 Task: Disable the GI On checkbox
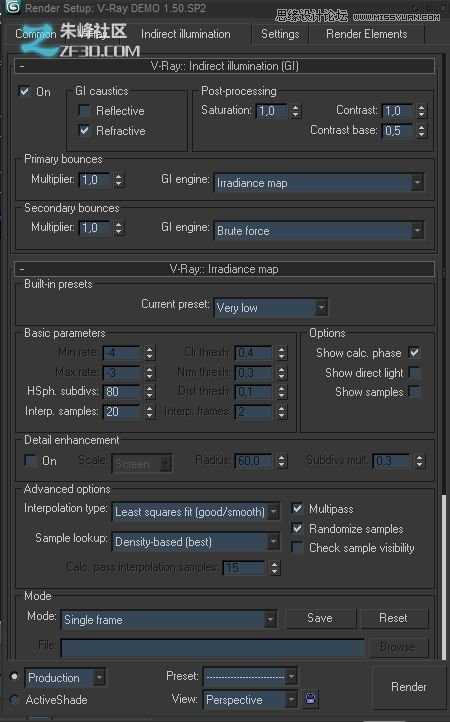(x=24, y=91)
